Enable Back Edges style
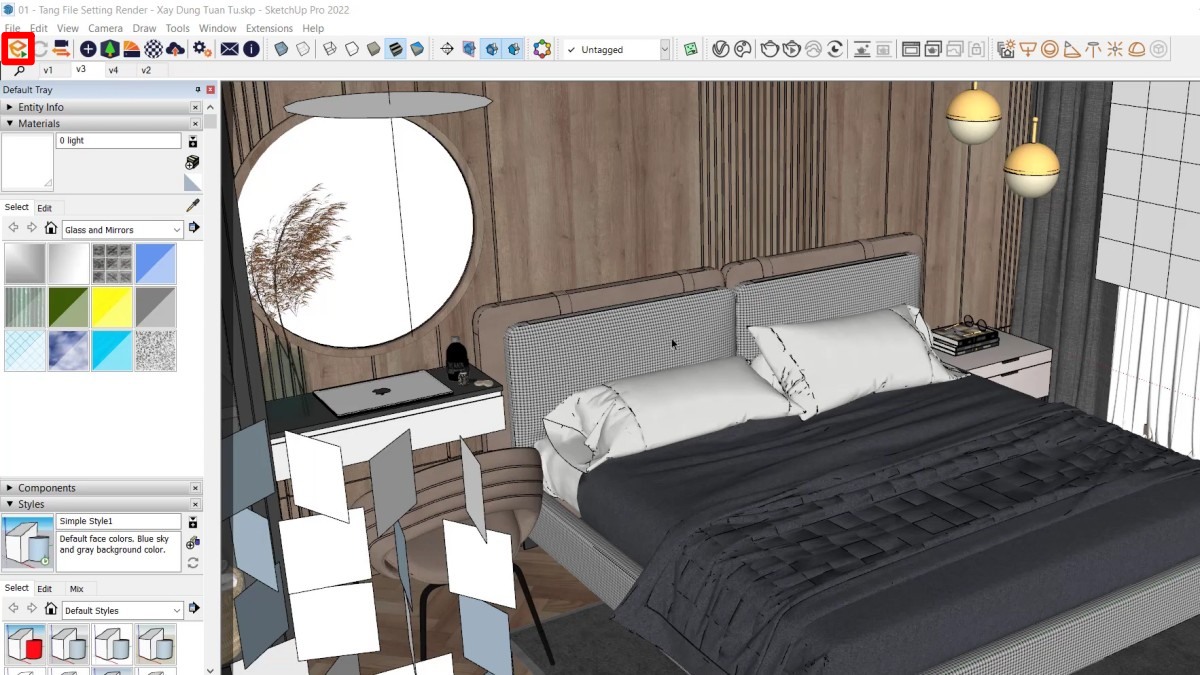 [x=303, y=49]
